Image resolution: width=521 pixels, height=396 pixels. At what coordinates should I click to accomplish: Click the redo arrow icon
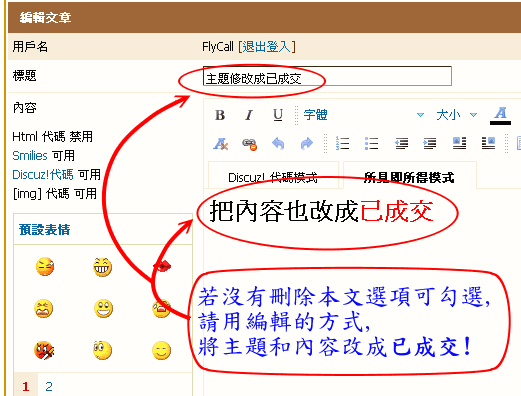click(x=307, y=144)
